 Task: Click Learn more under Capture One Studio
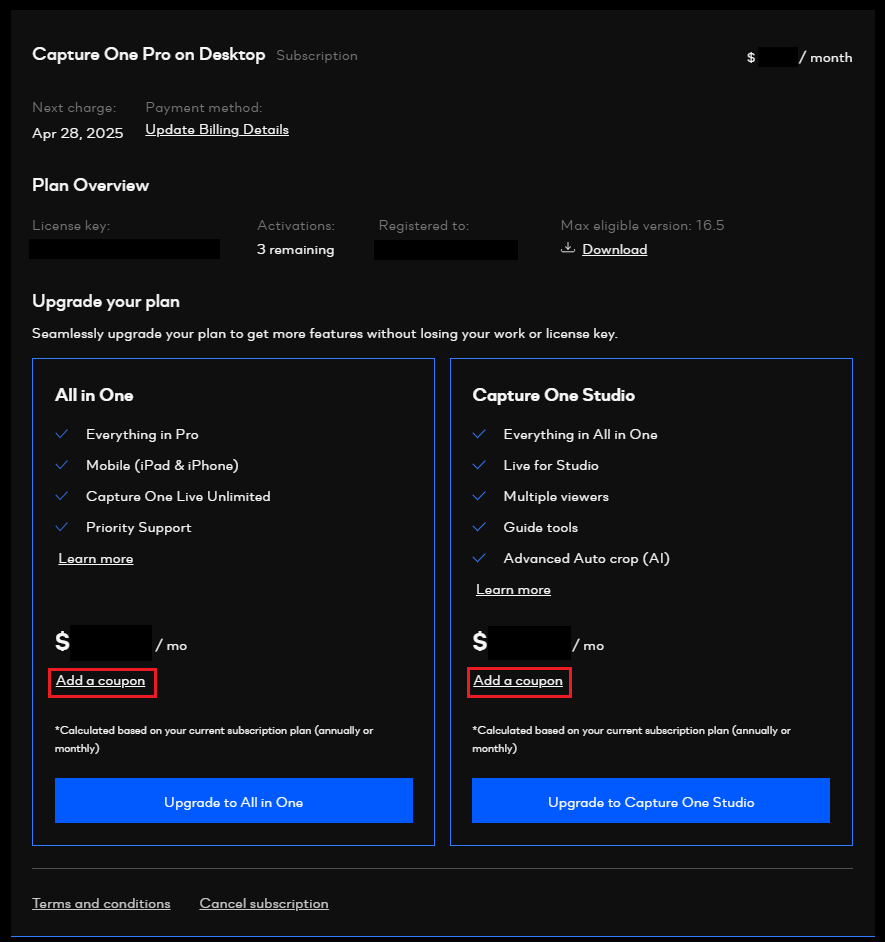point(513,590)
